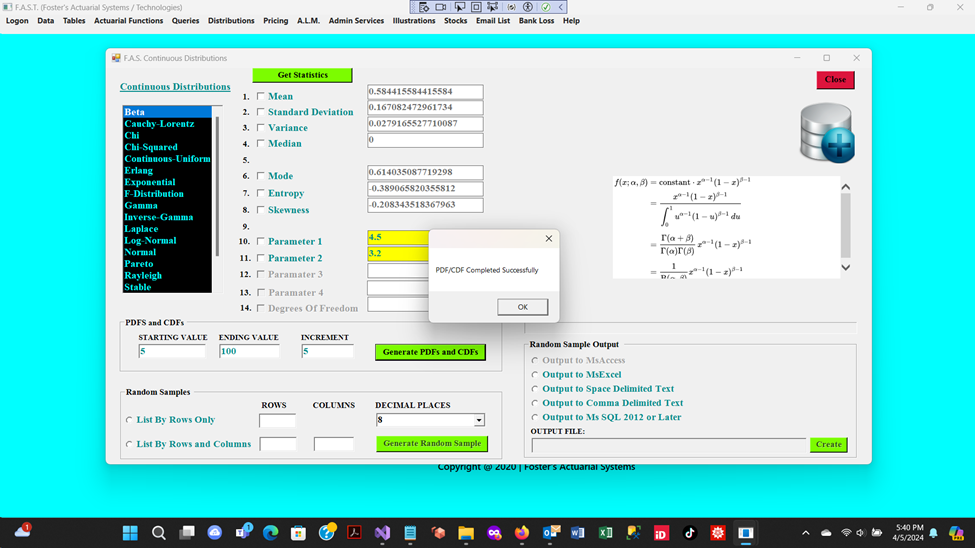
Task: Open File Explorer from the taskbar
Action: 466,534
